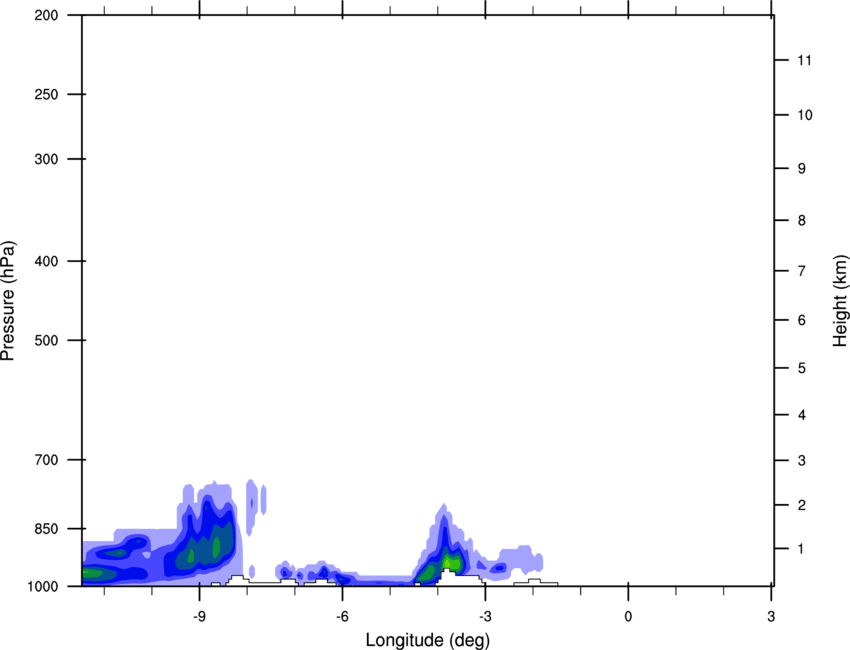Pick height tick label 6

[802, 320]
